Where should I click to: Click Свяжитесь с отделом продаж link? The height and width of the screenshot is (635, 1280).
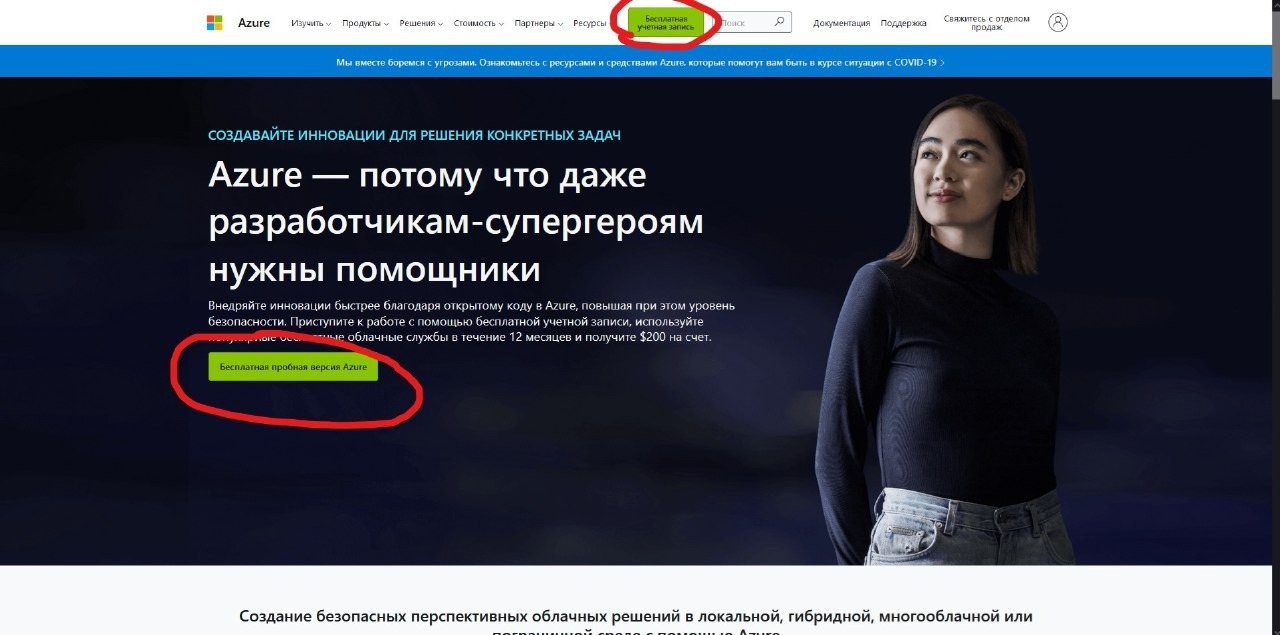(986, 23)
